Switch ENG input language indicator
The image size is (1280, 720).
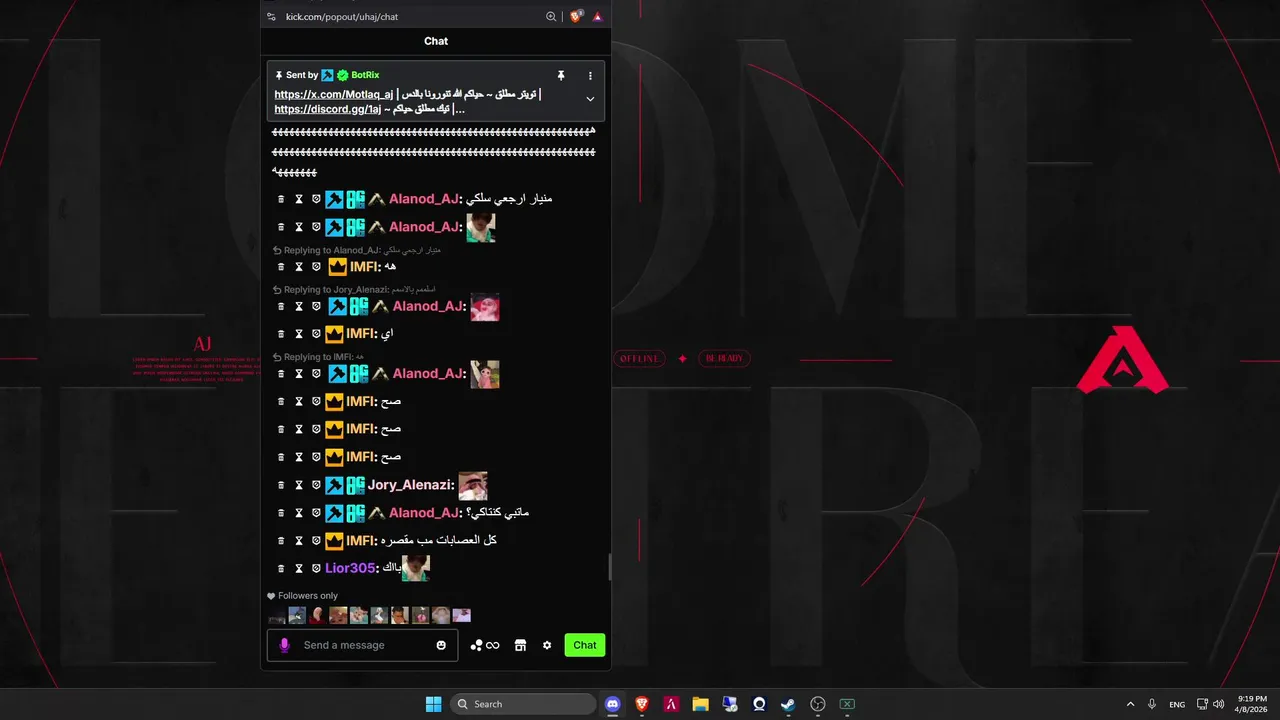point(1177,704)
